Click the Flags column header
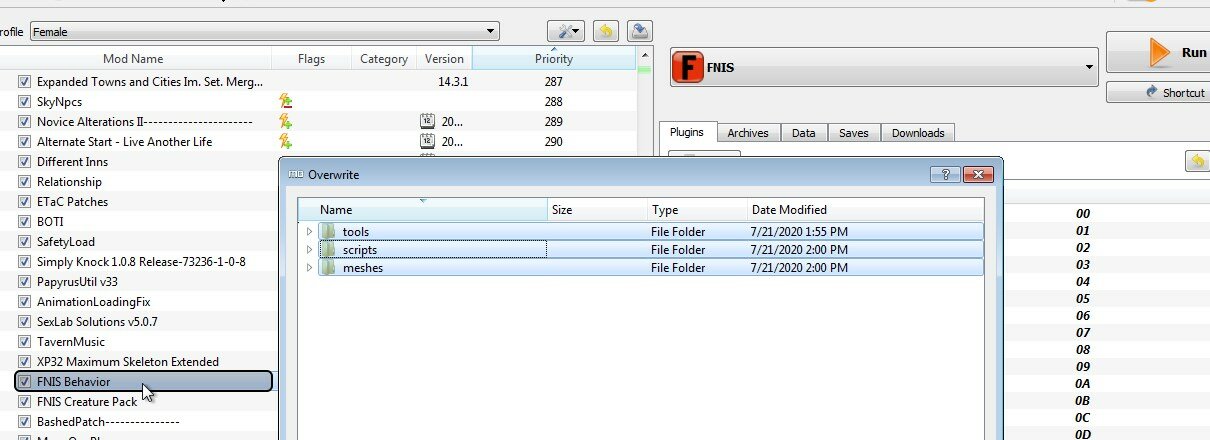Image resolution: width=1210 pixels, height=440 pixels. coord(312,59)
